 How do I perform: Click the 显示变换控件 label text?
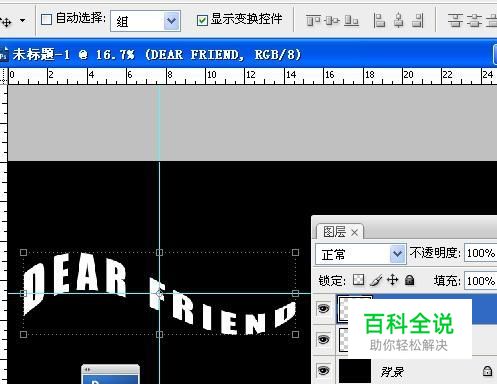click(x=247, y=19)
